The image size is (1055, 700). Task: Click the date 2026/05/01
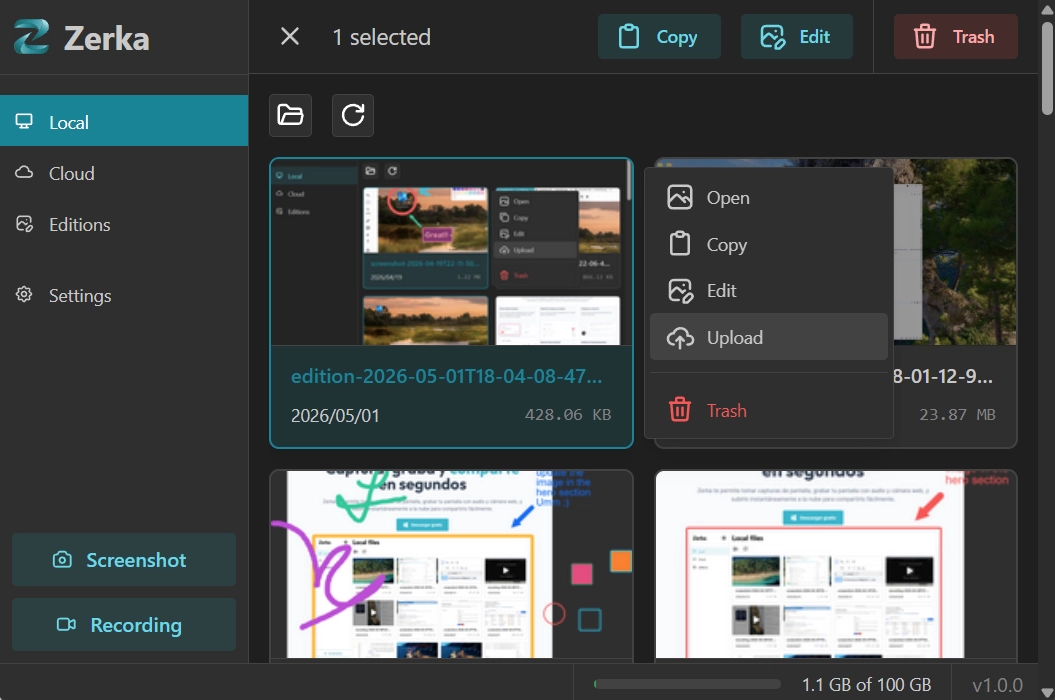(335, 415)
